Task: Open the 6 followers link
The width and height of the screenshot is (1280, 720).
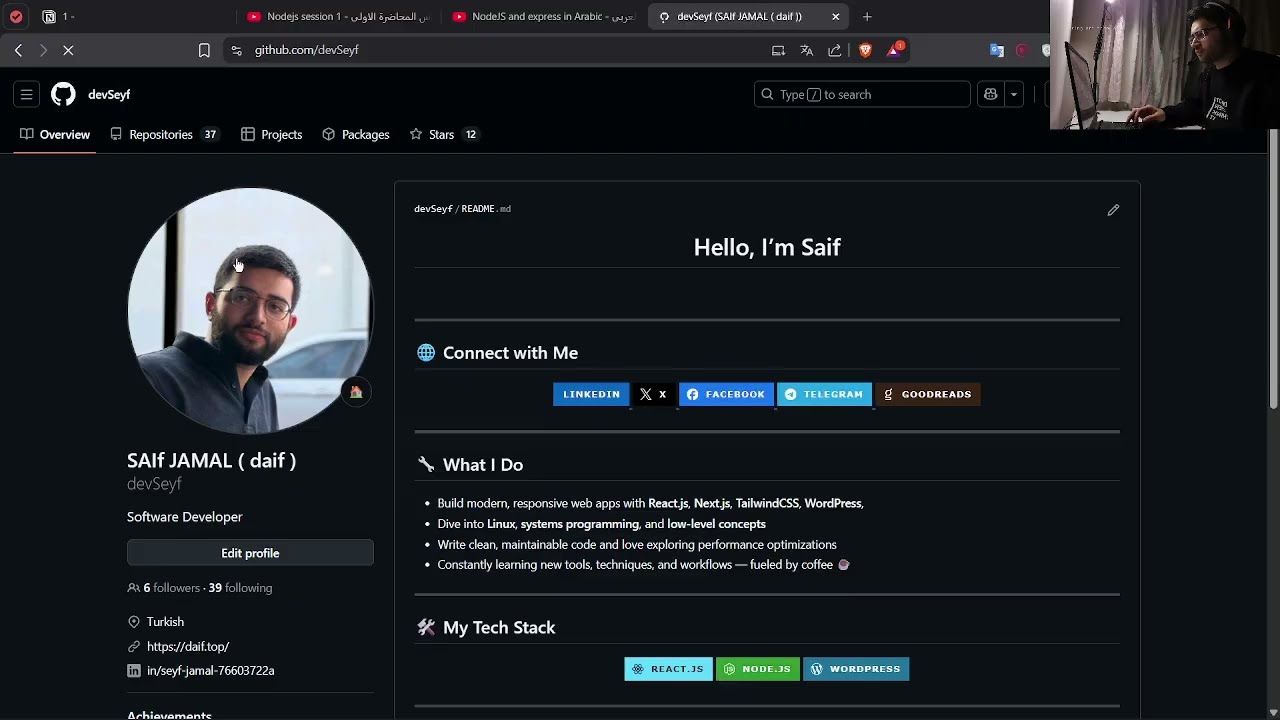Action: click(171, 588)
